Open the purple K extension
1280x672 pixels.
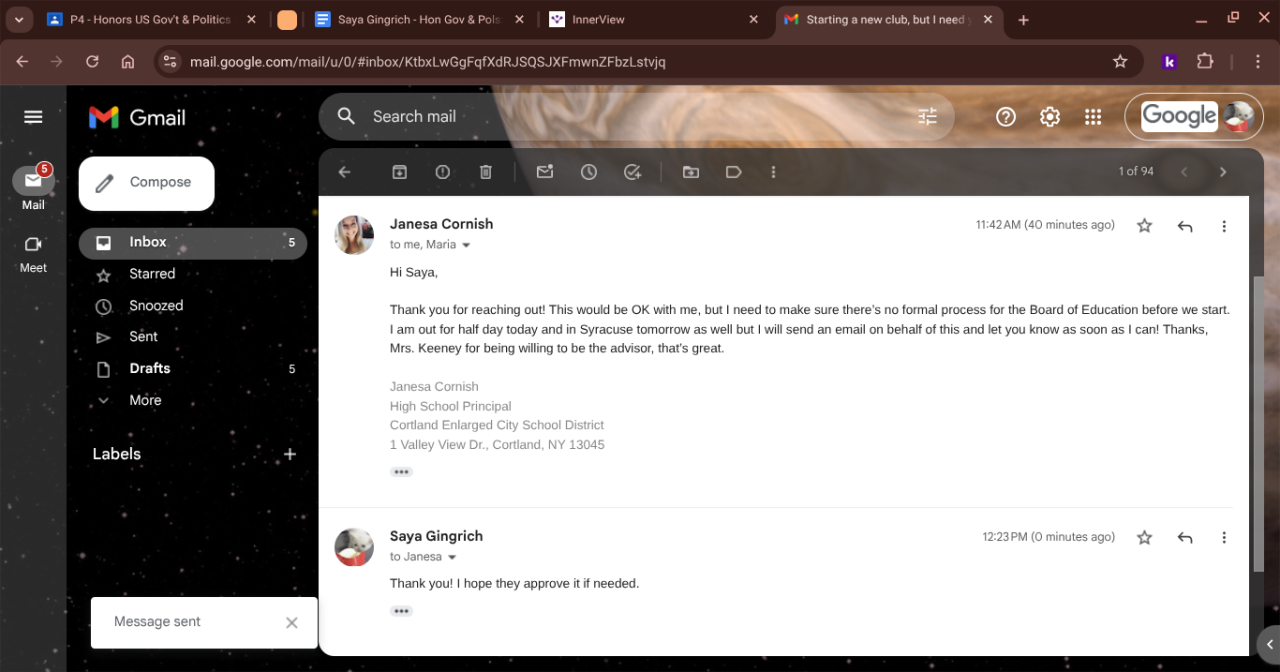1169,62
